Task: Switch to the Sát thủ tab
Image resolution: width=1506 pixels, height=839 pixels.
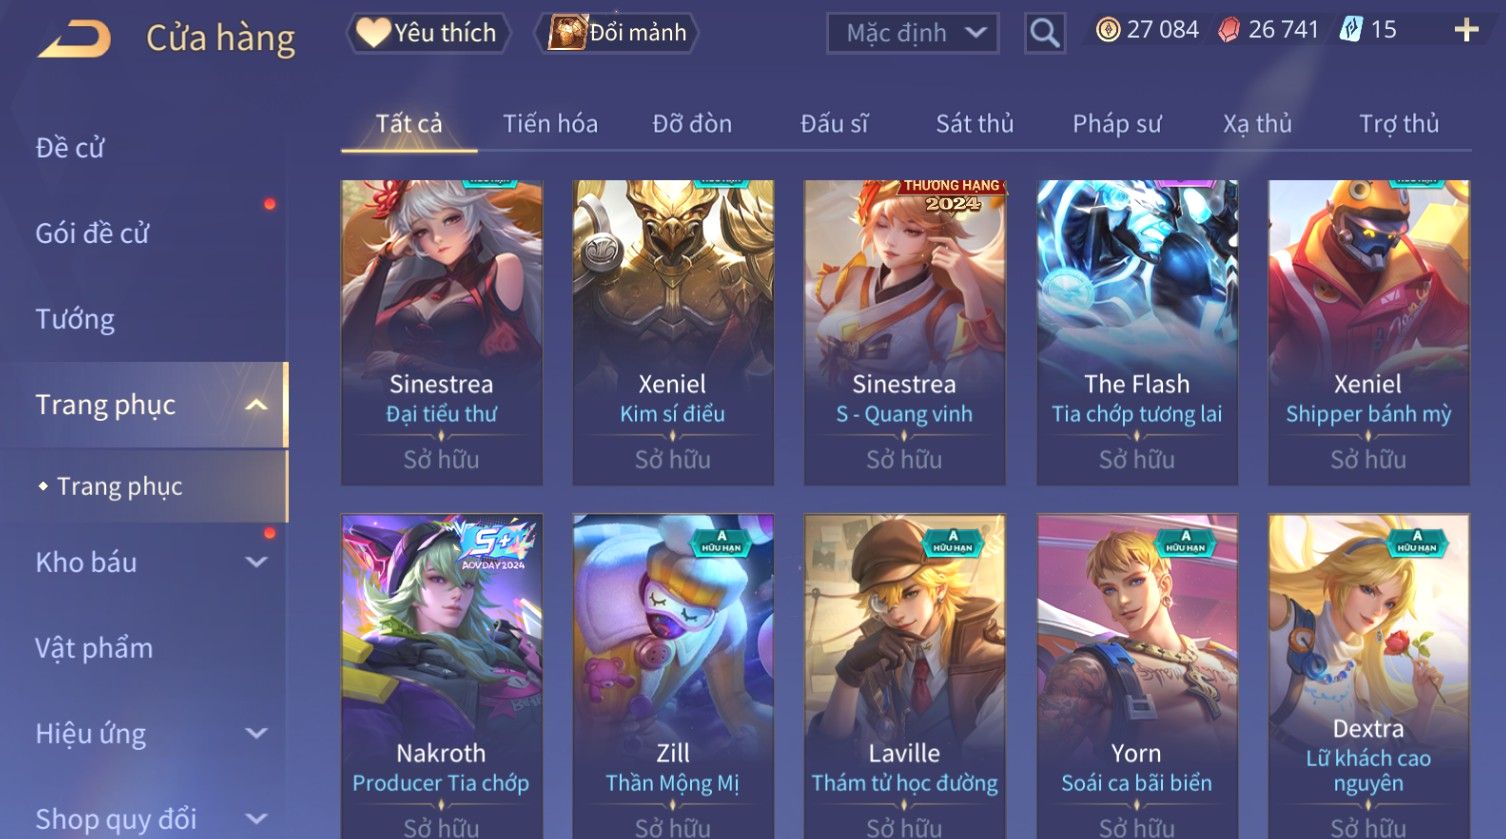Action: pyautogui.click(x=975, y=124)
